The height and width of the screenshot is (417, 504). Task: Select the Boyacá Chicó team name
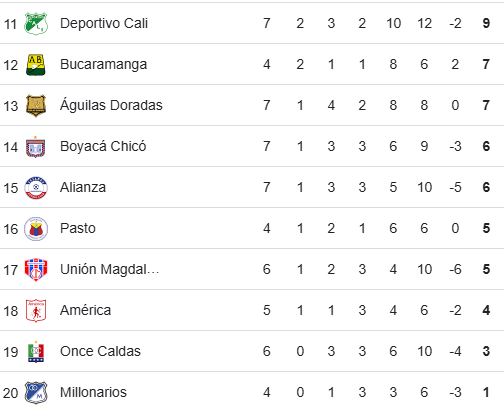click(x=103, y=146)
